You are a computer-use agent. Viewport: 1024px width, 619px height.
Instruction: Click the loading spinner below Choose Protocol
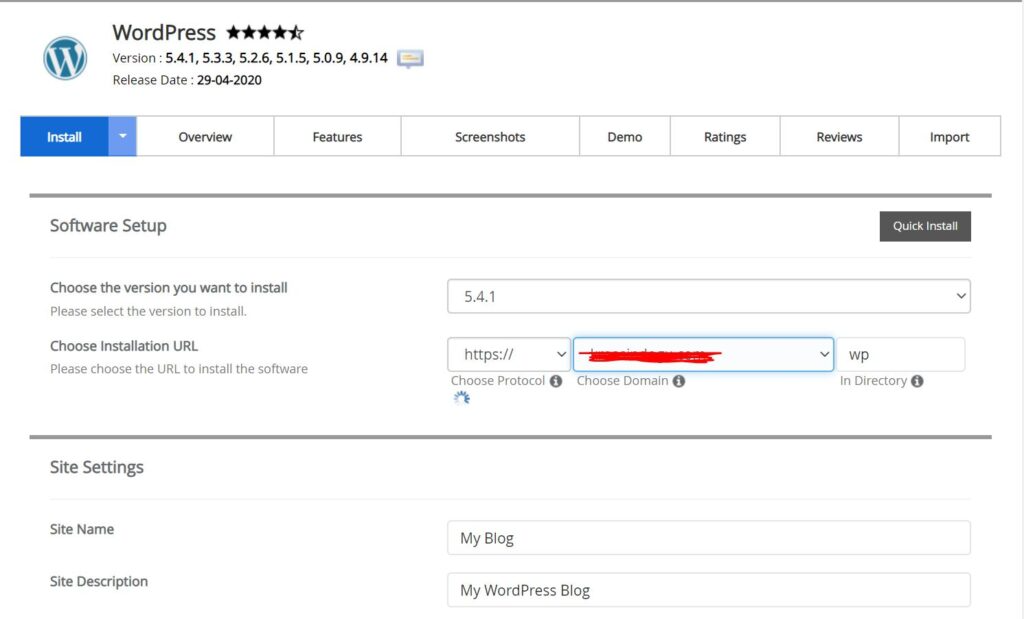[462, 398]
